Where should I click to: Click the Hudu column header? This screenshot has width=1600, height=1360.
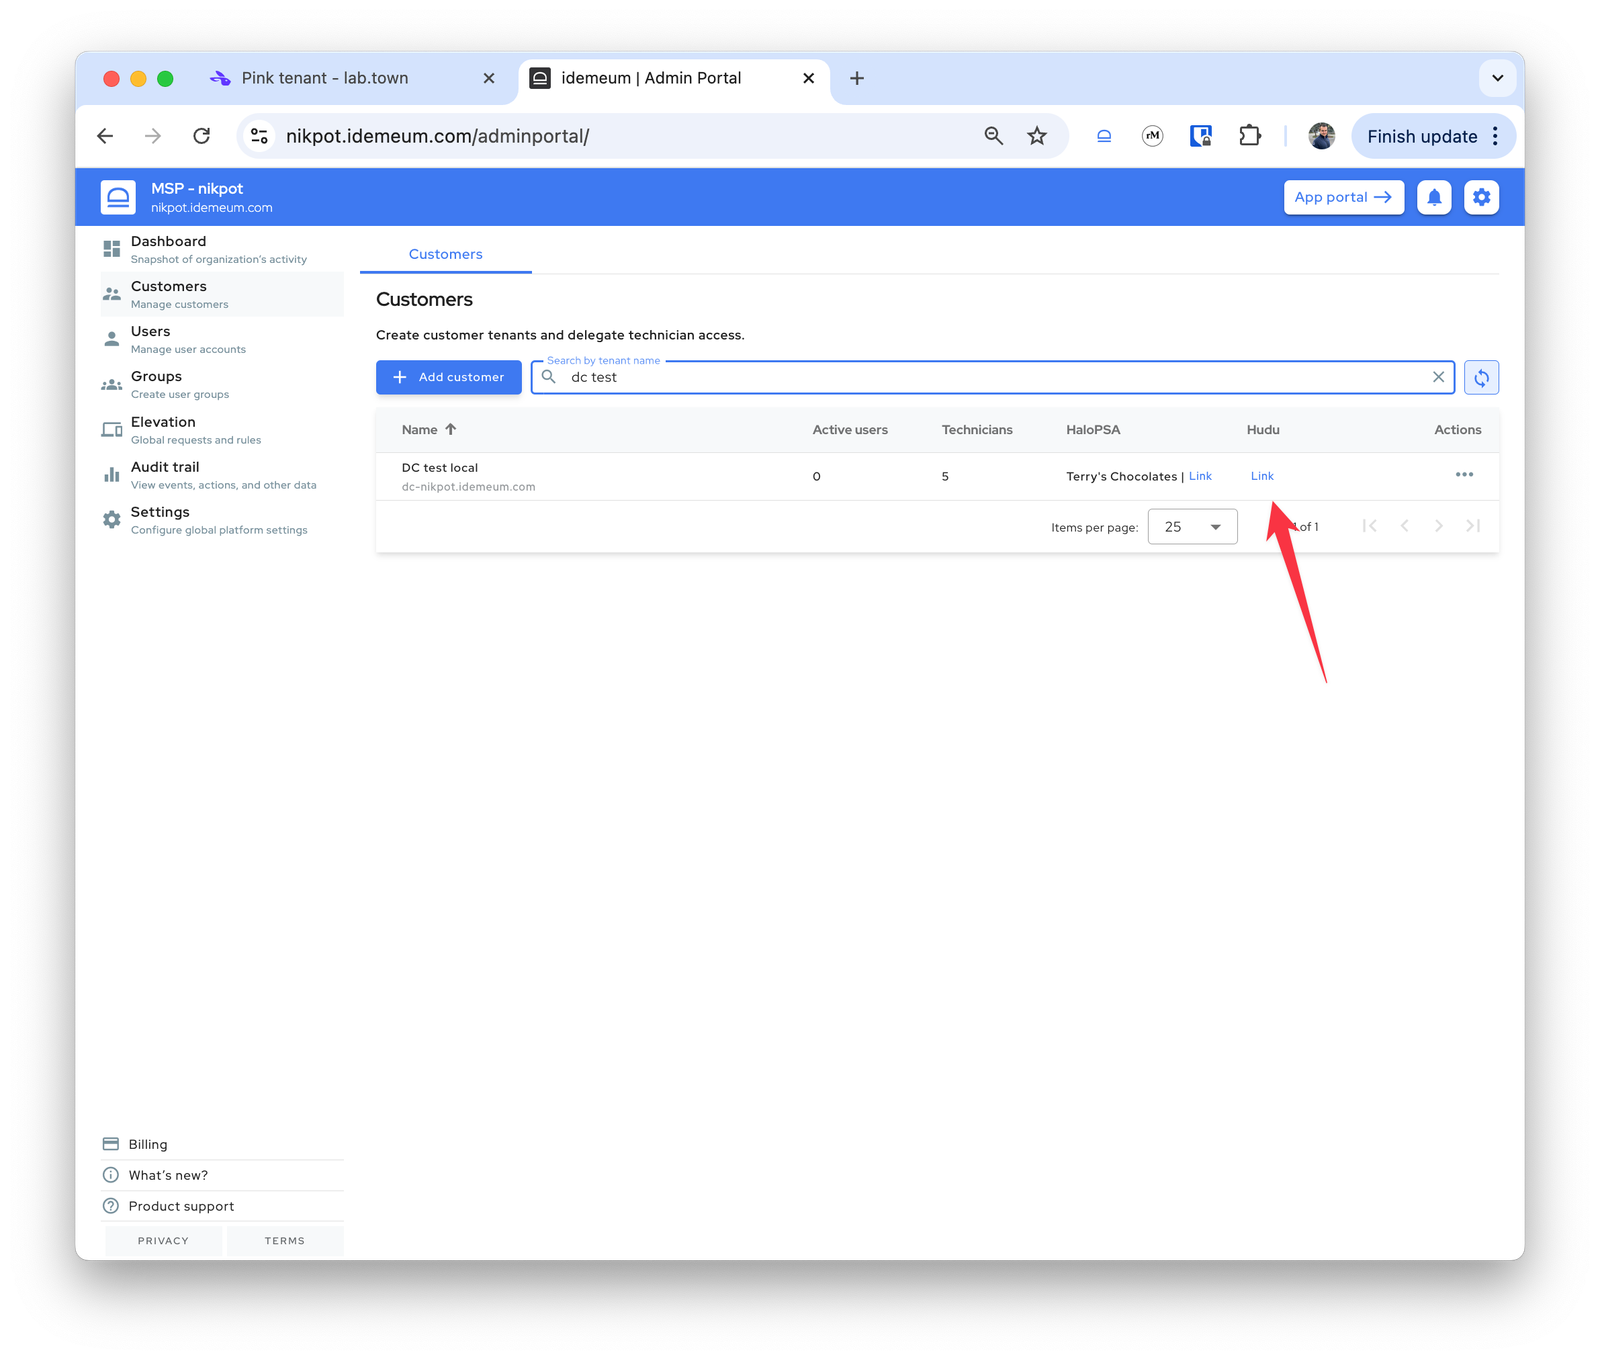1263,430
